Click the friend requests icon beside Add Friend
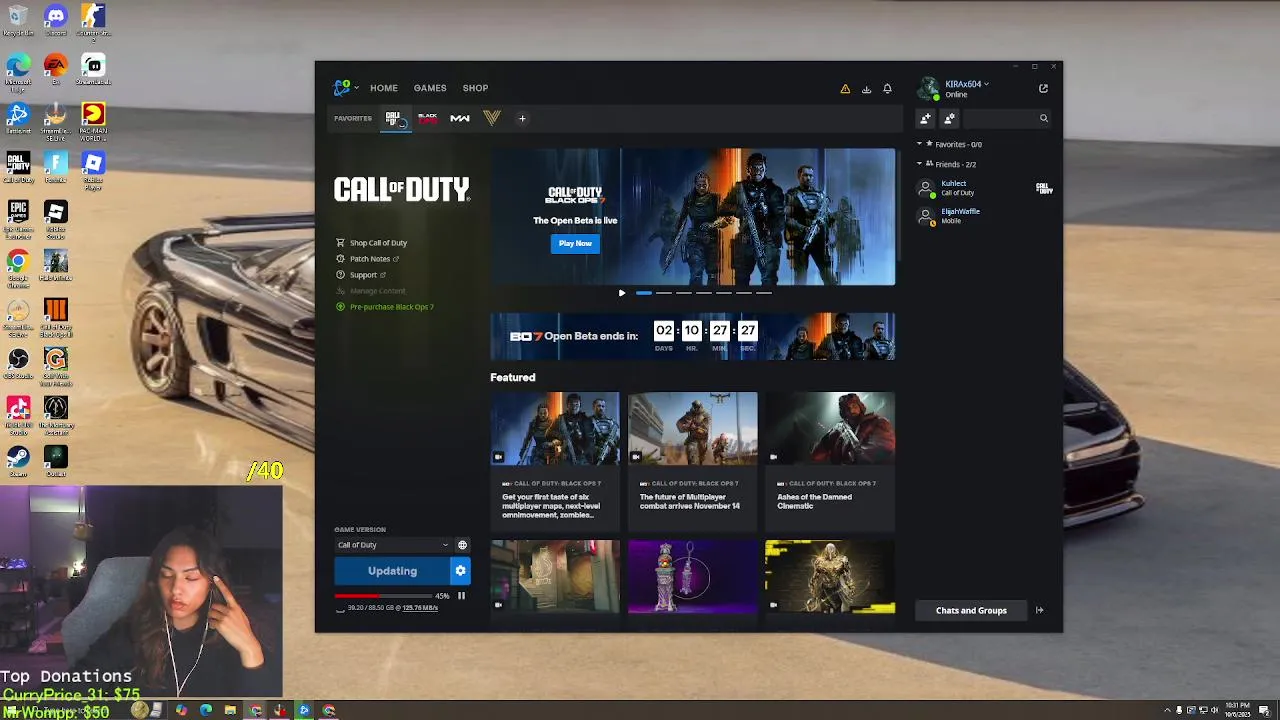The width and height of the screenshot is (1280, 720). [949, 118]
